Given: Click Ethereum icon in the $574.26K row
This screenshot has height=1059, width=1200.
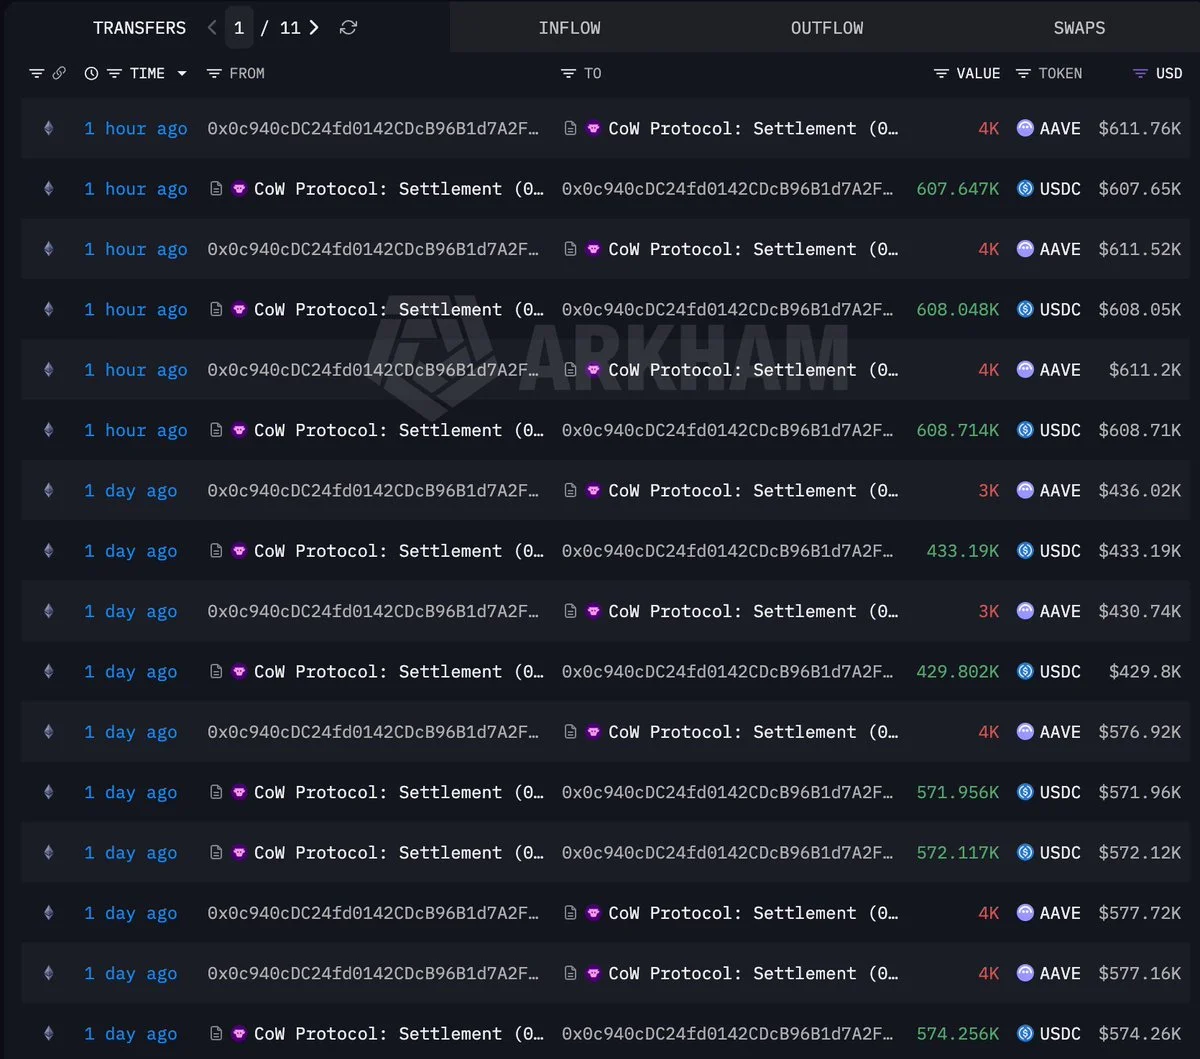Looking at the screenshot, I should [48, 1033].
